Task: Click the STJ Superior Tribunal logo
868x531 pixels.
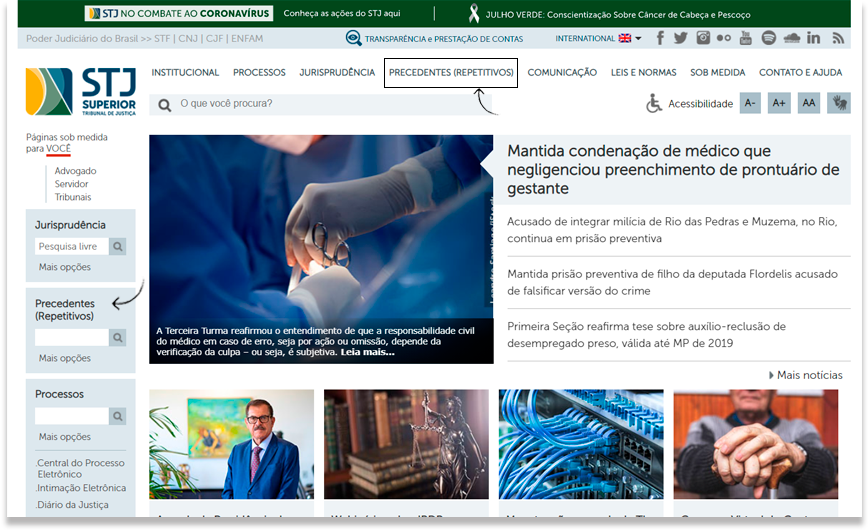Action: click(x=81, y=91)
